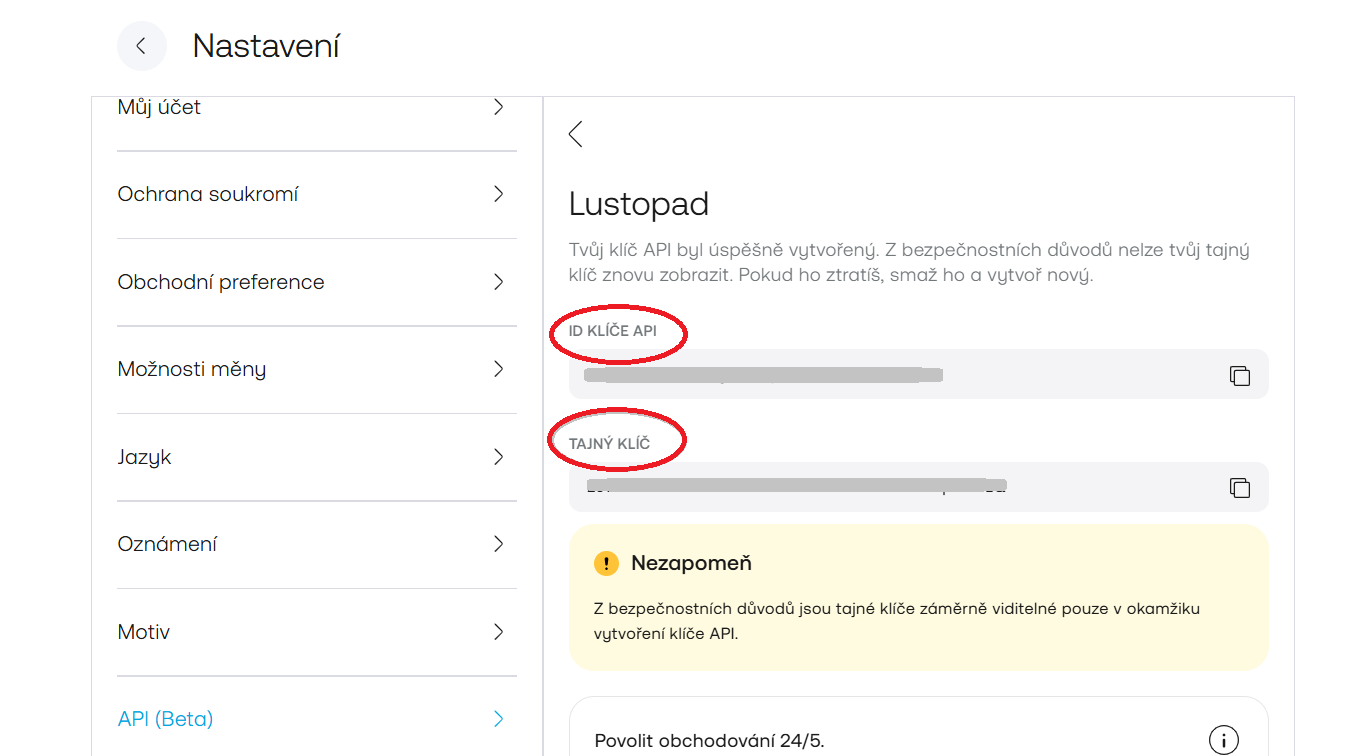Image resolution: width=1368 pixels, height=756 pixels.
Task: Select the API (Beta) menu entry
Action: point(165,719)
